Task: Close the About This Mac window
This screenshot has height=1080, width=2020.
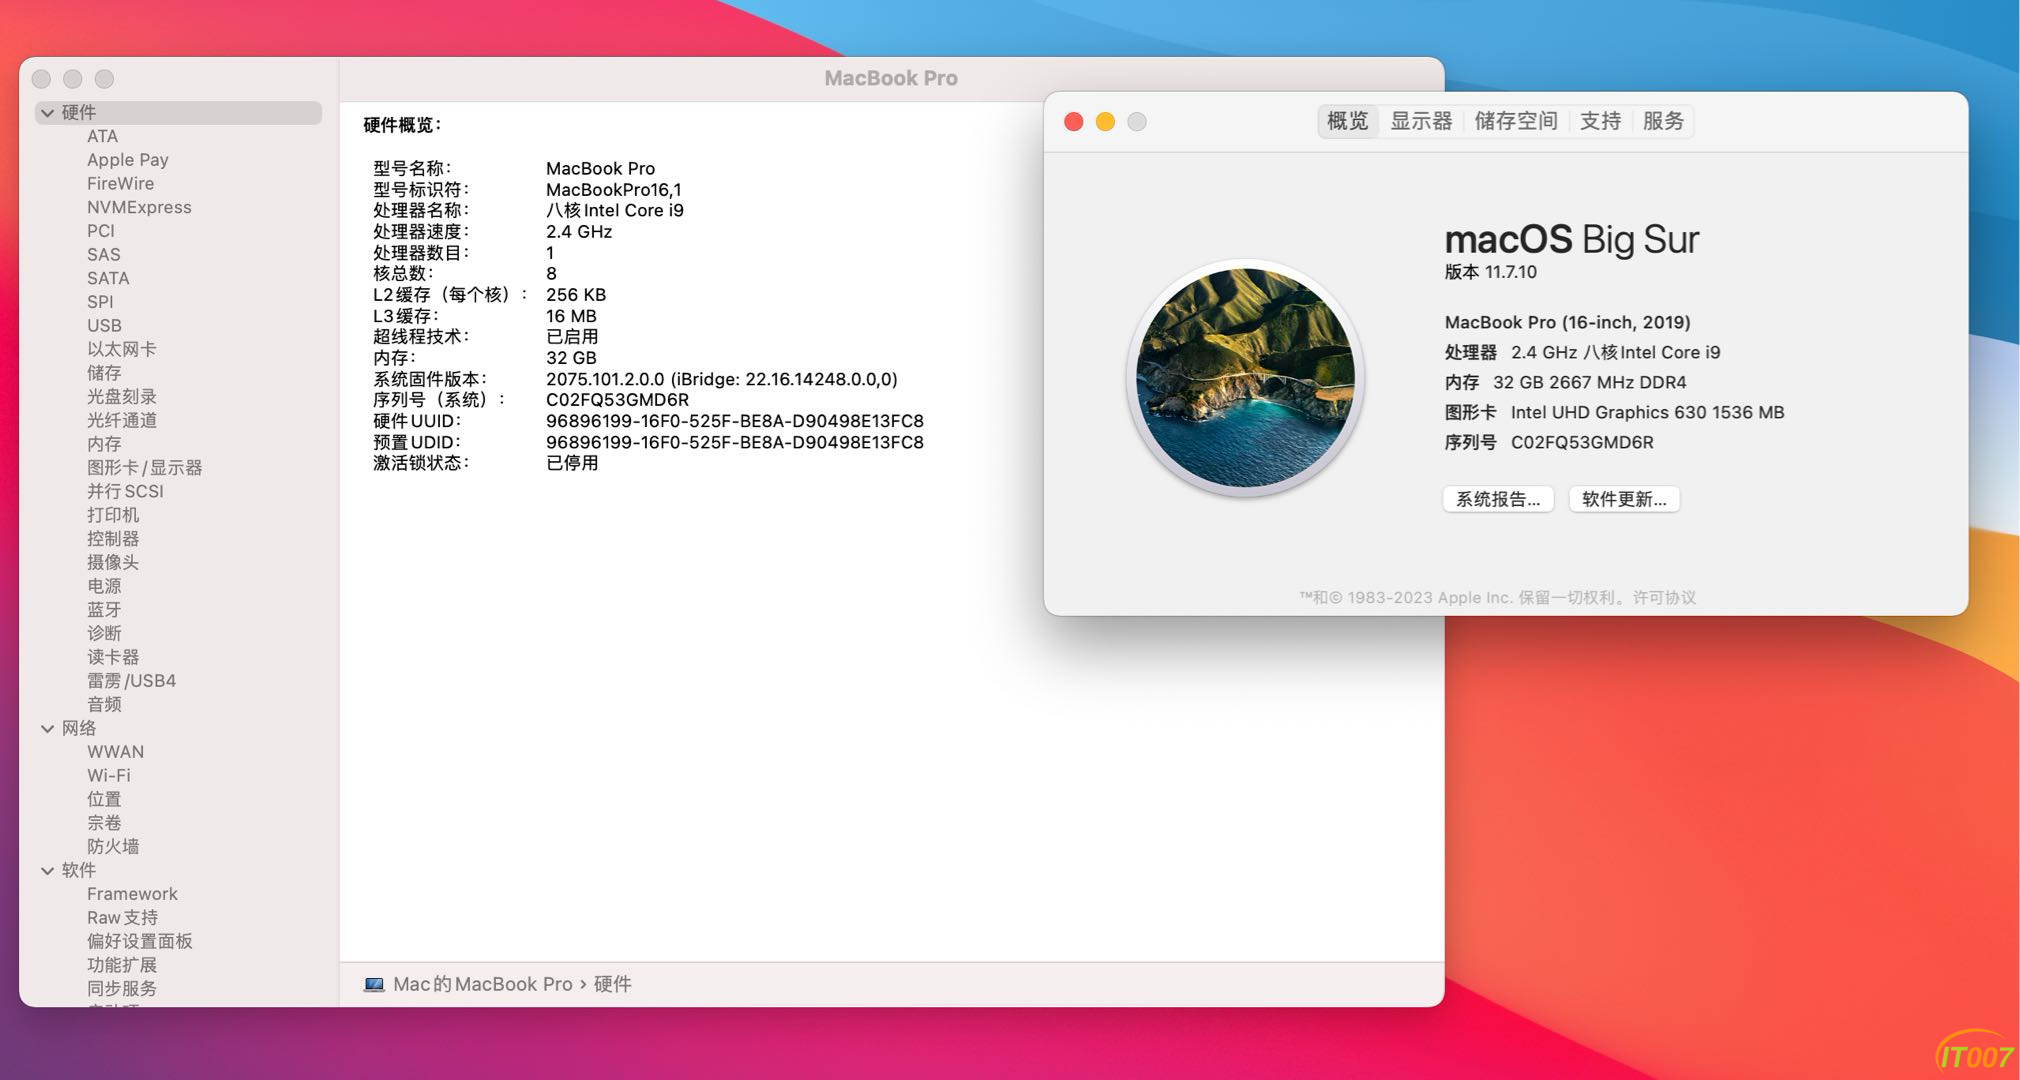Action: [x=1073, y=122]
